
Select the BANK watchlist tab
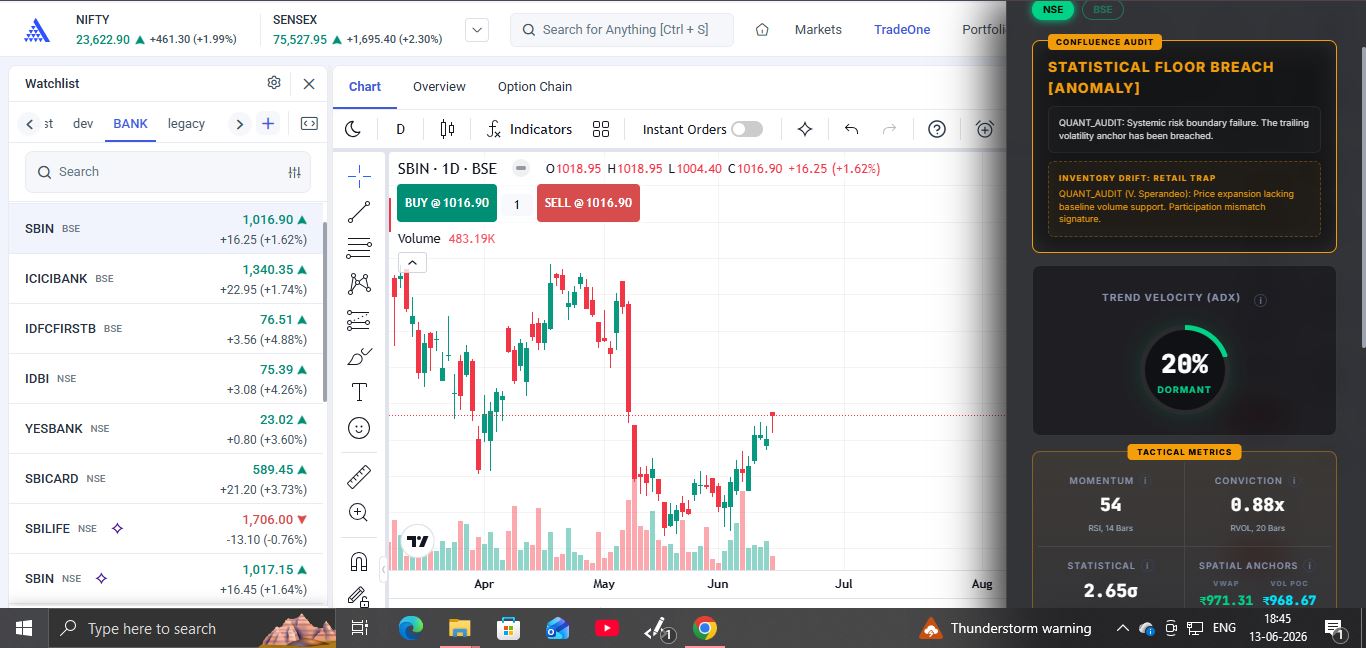pos(130,124)
